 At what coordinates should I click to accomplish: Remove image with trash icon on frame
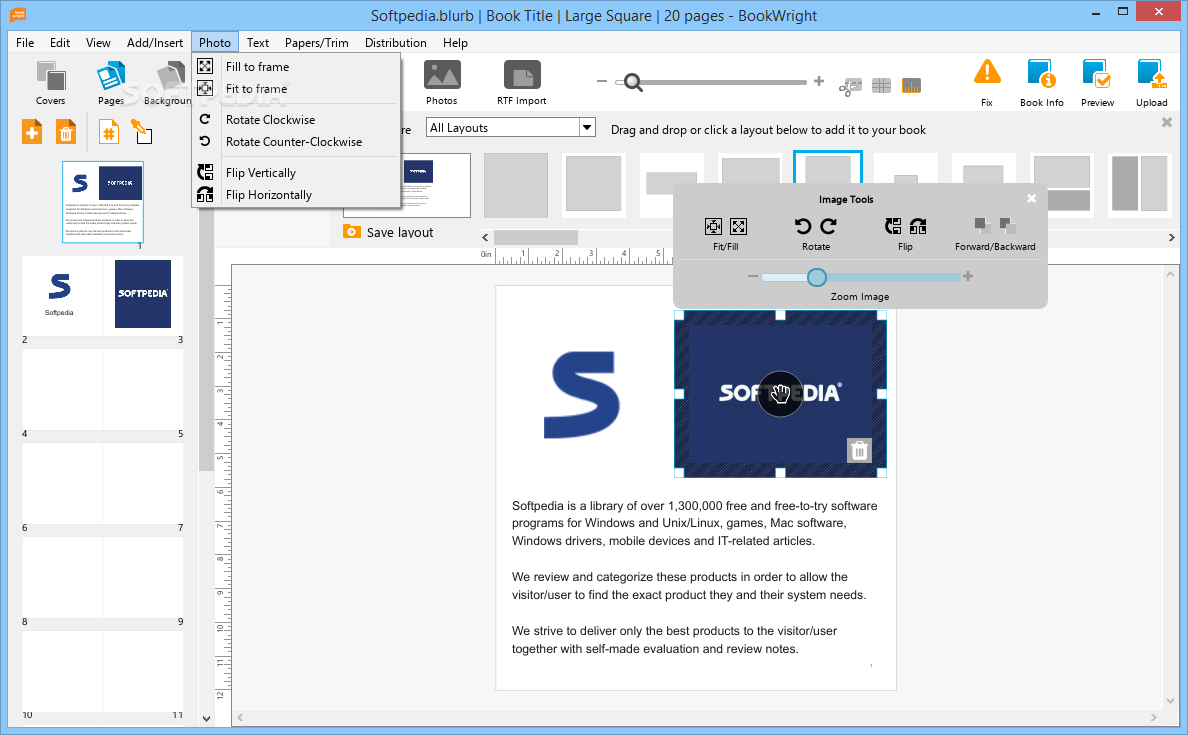(859, 451)
